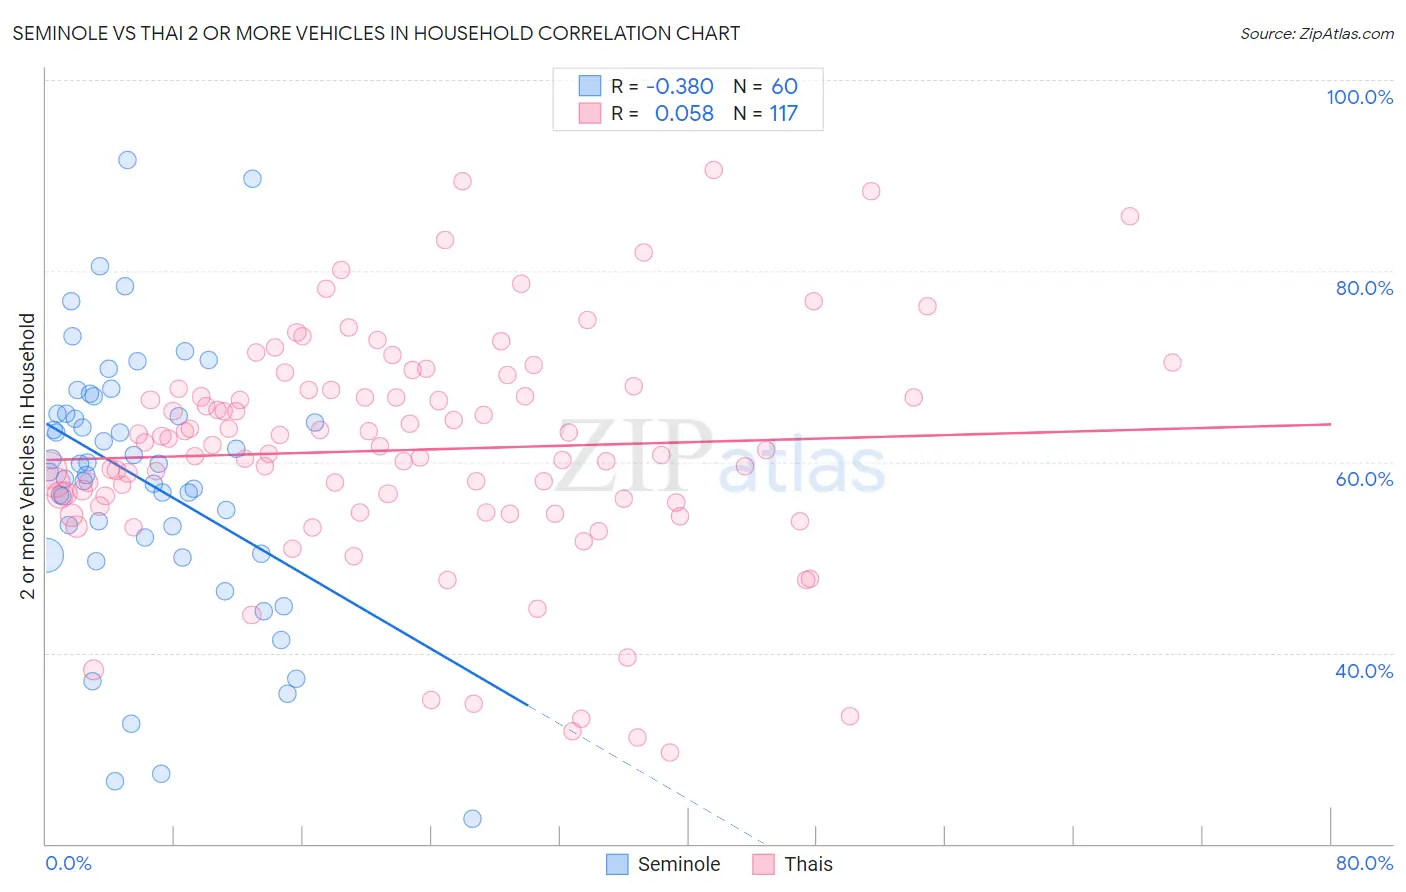Click the blue swatch beside R = -0.380
Screen dimensions: 1406x892
click(x=590, y=86)
